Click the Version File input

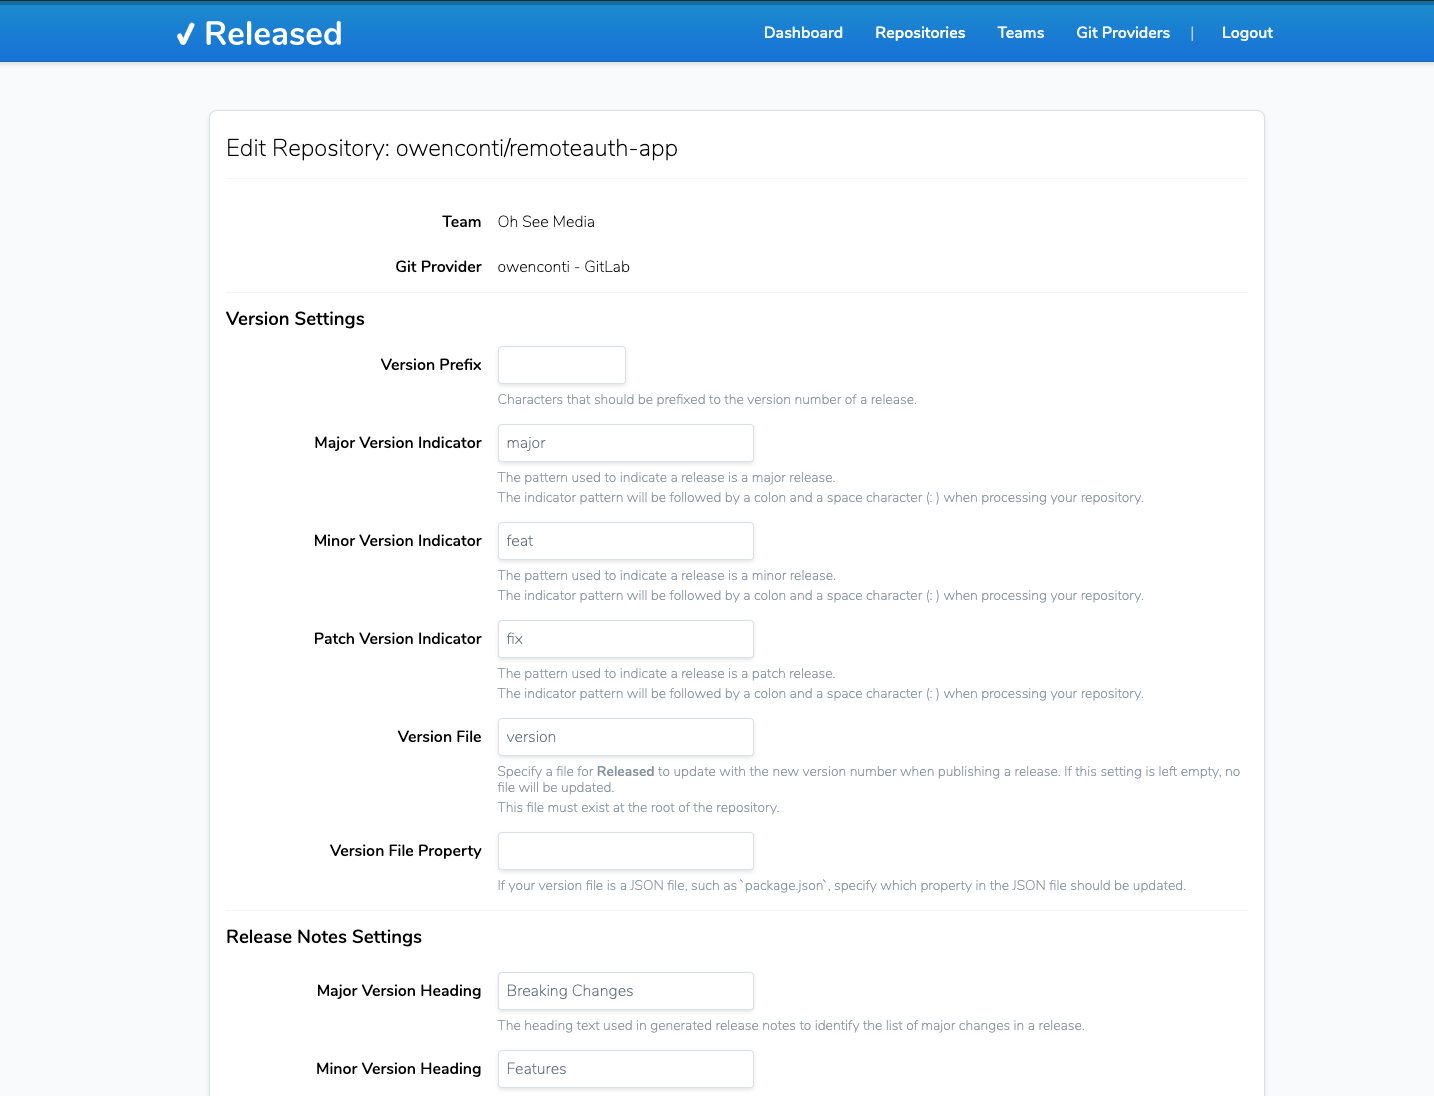click(x=626, y=737)
